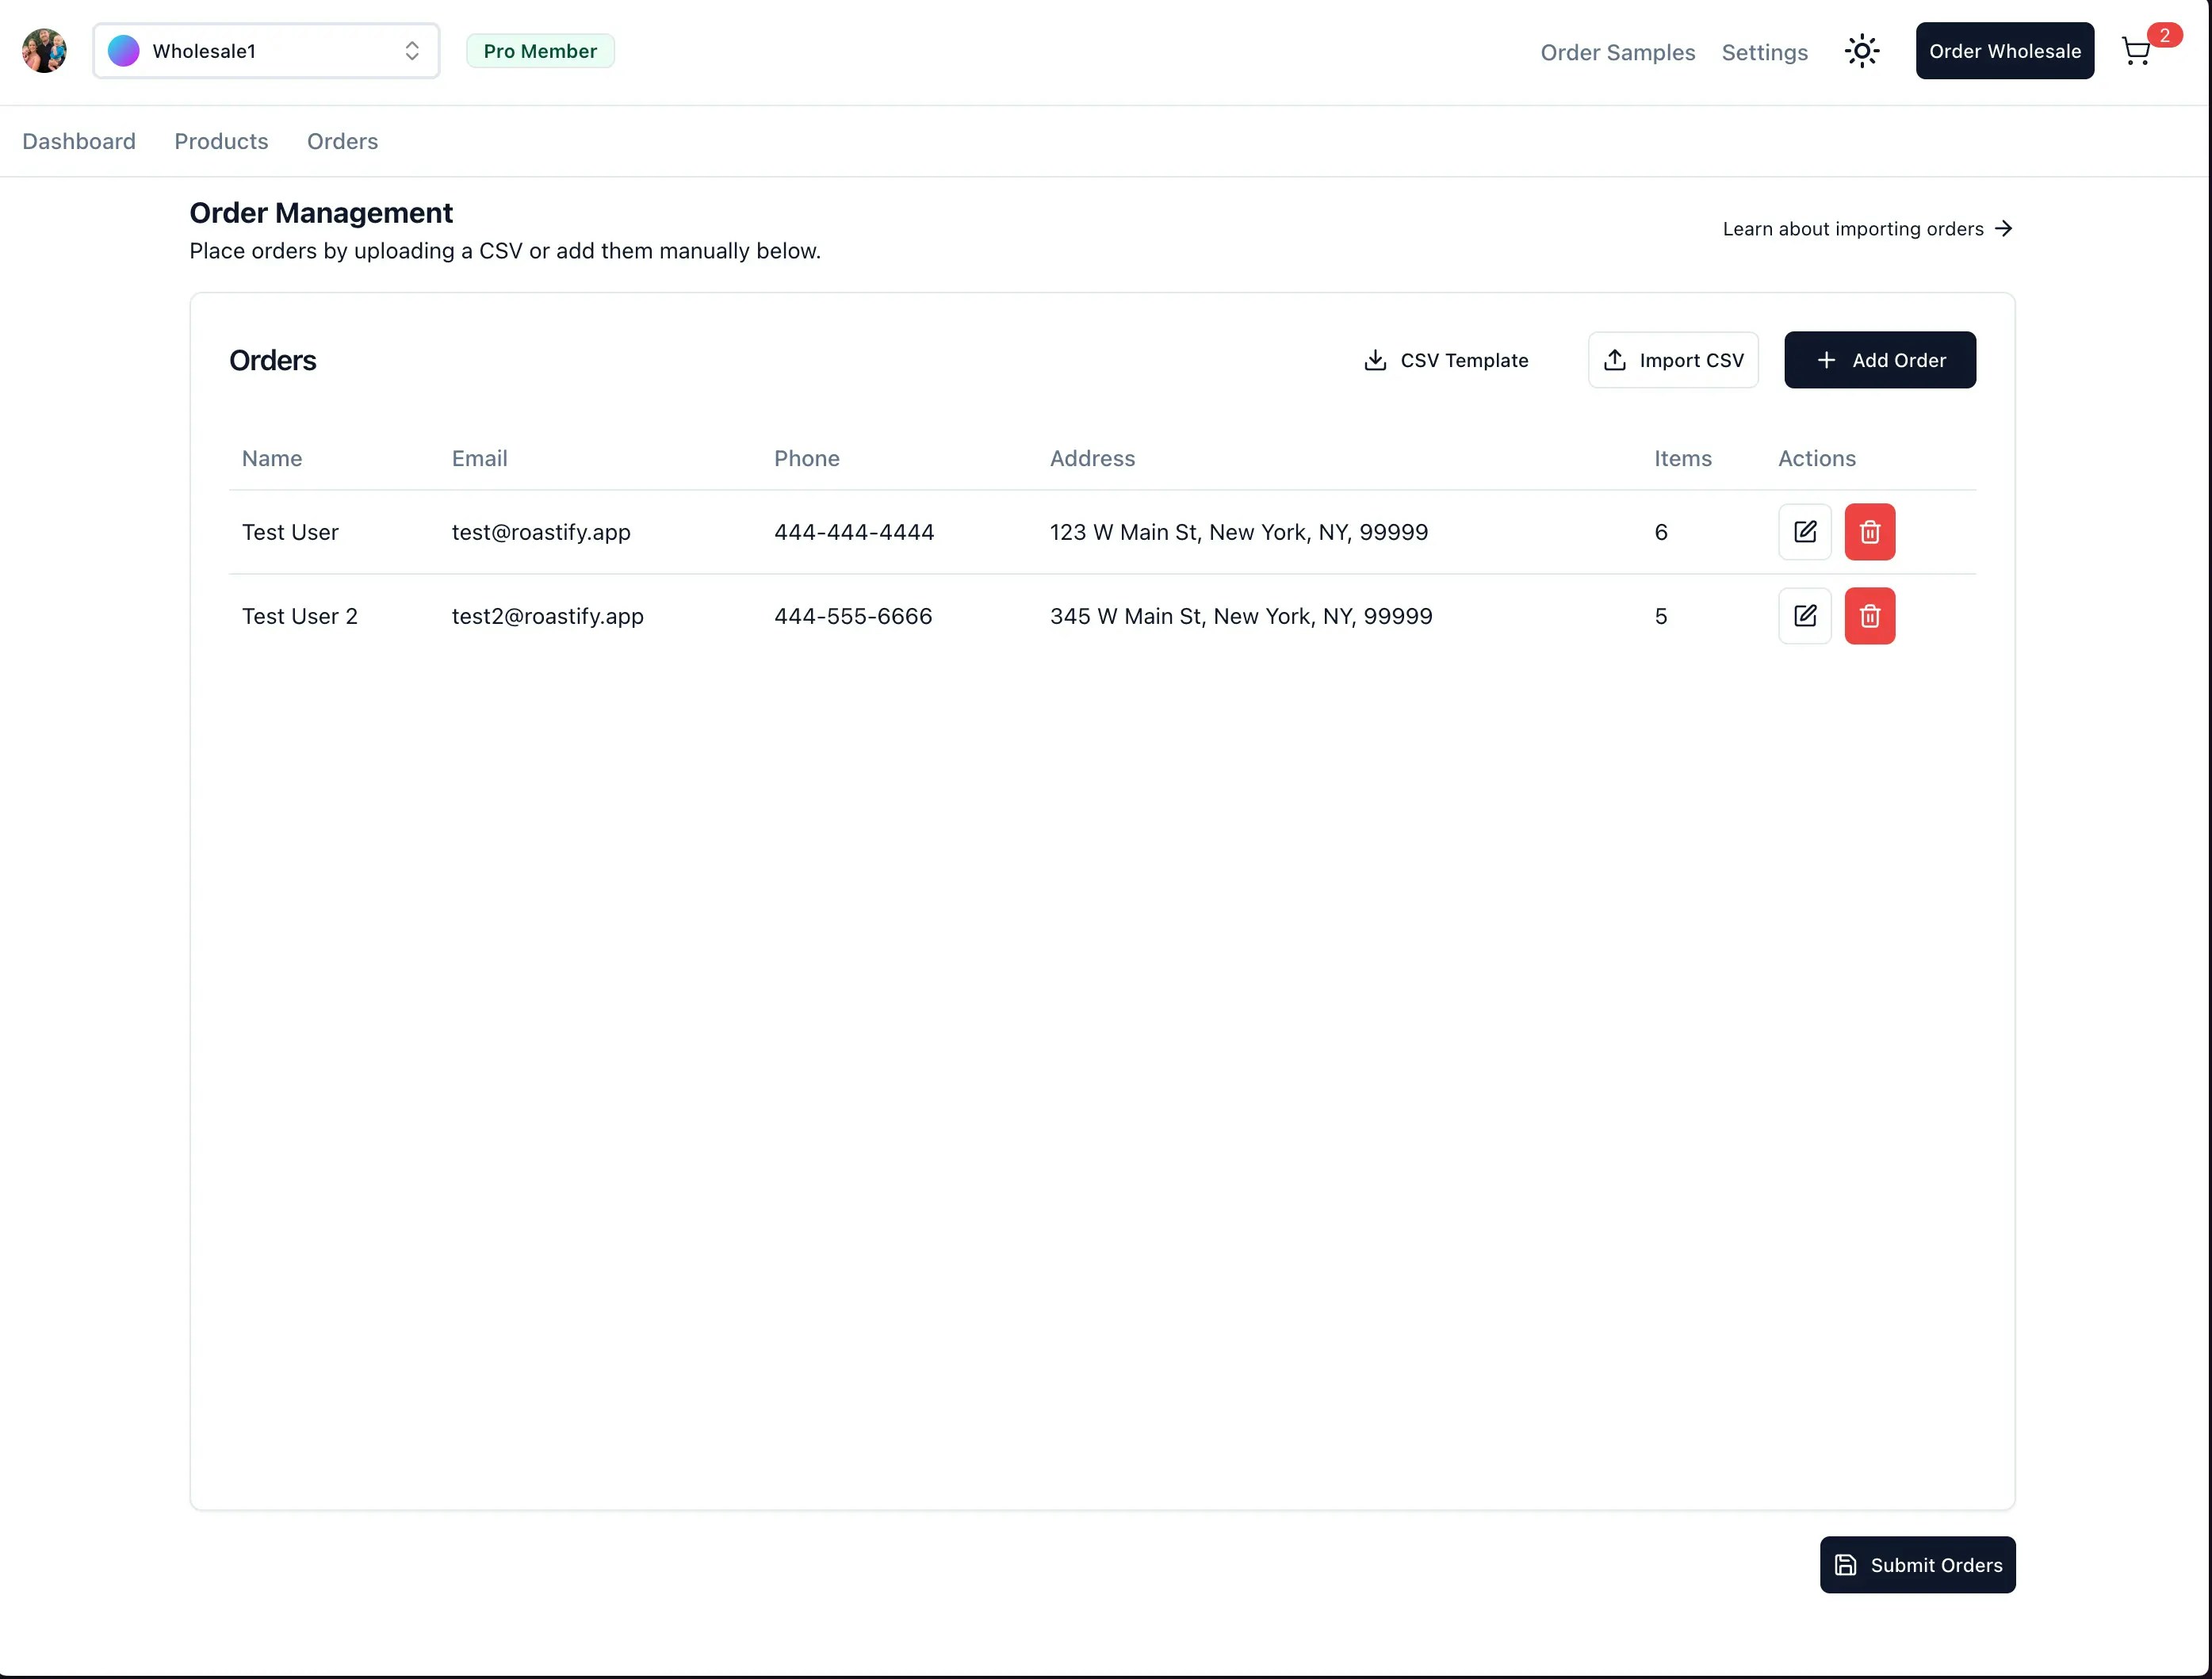Switch to the Products tab
The height and width of the screenshot is (1679, 2212).
click(x=220, y=141)
